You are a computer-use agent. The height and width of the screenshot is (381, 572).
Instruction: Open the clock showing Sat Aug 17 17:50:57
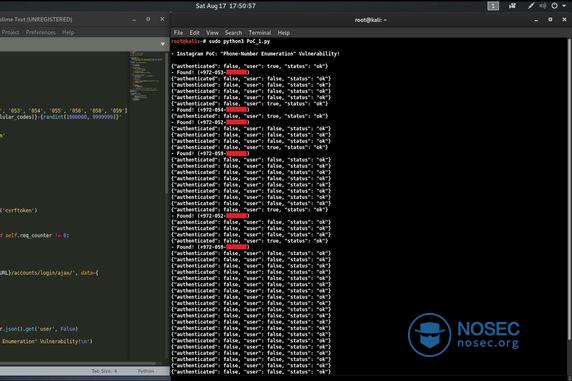pyautogui.click(x=225, y=6)
